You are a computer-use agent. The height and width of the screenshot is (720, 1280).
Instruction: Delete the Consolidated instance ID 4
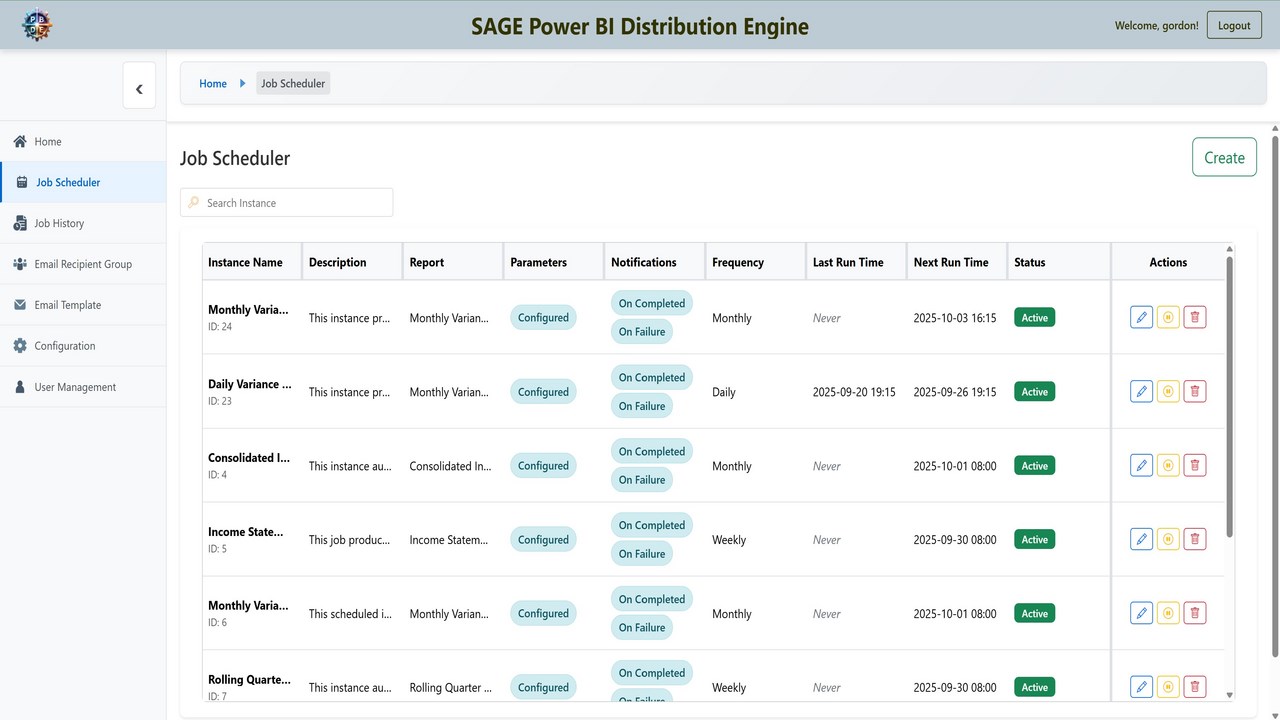click(x=1194, y=465)
